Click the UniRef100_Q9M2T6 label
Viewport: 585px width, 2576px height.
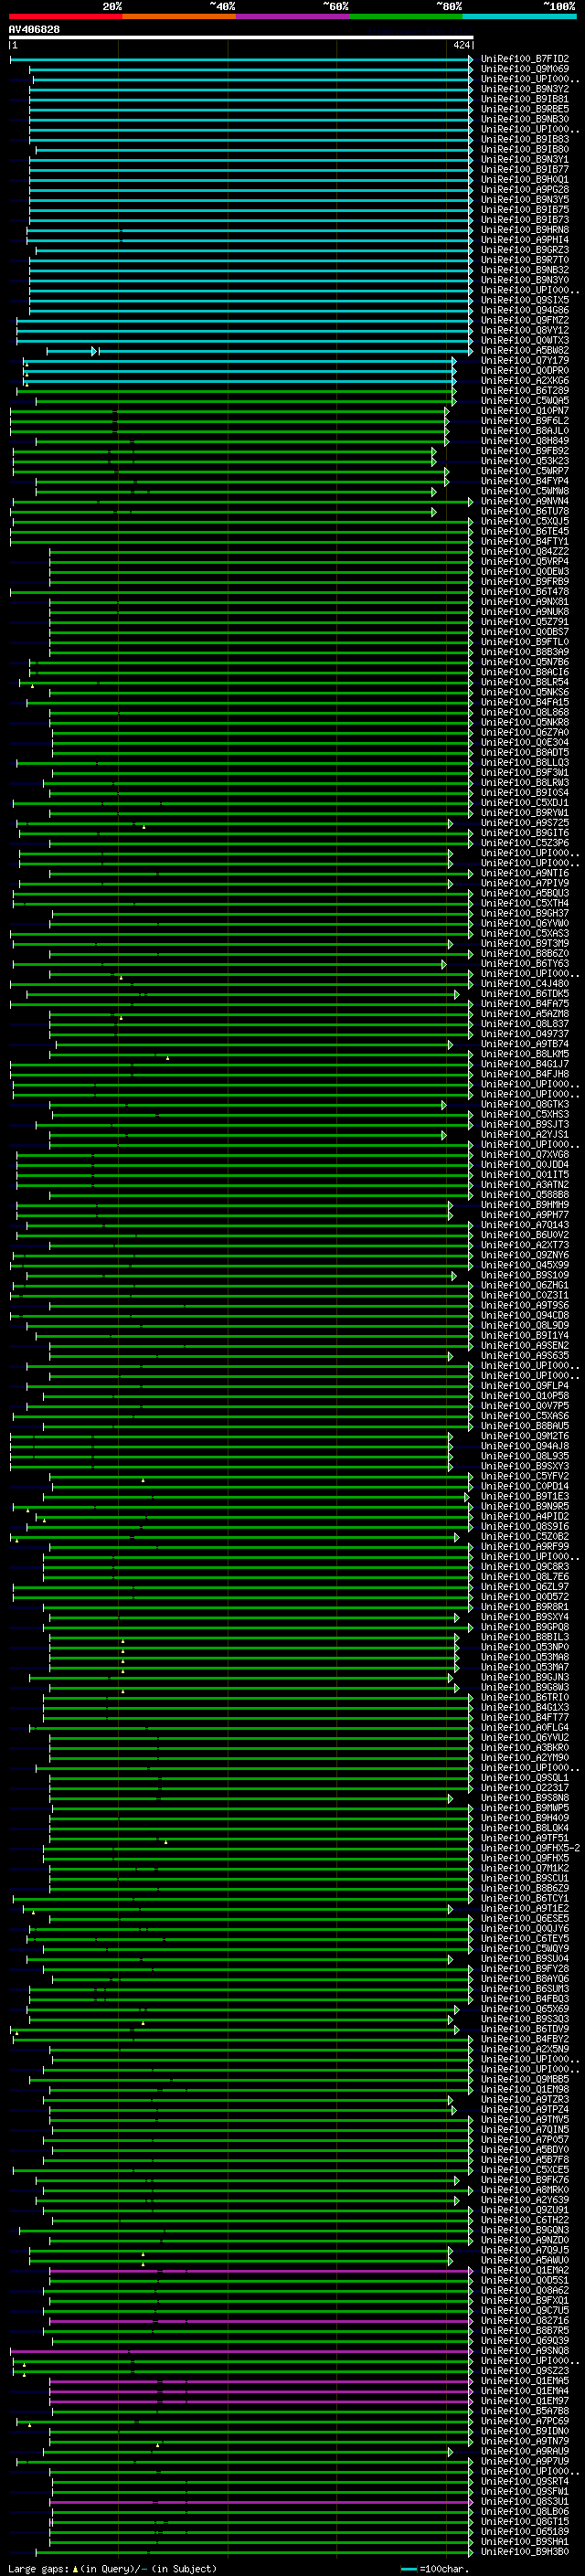tap(525, 1437)
